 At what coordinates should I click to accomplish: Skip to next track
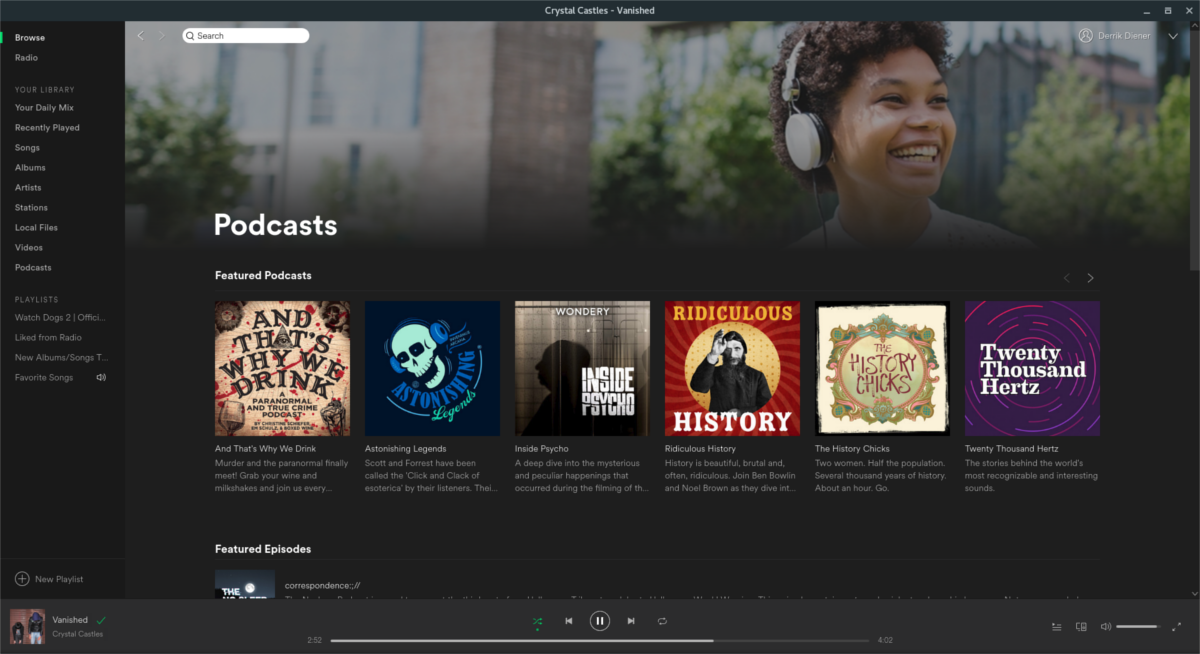pyautogui.click(x=631, y=621)
